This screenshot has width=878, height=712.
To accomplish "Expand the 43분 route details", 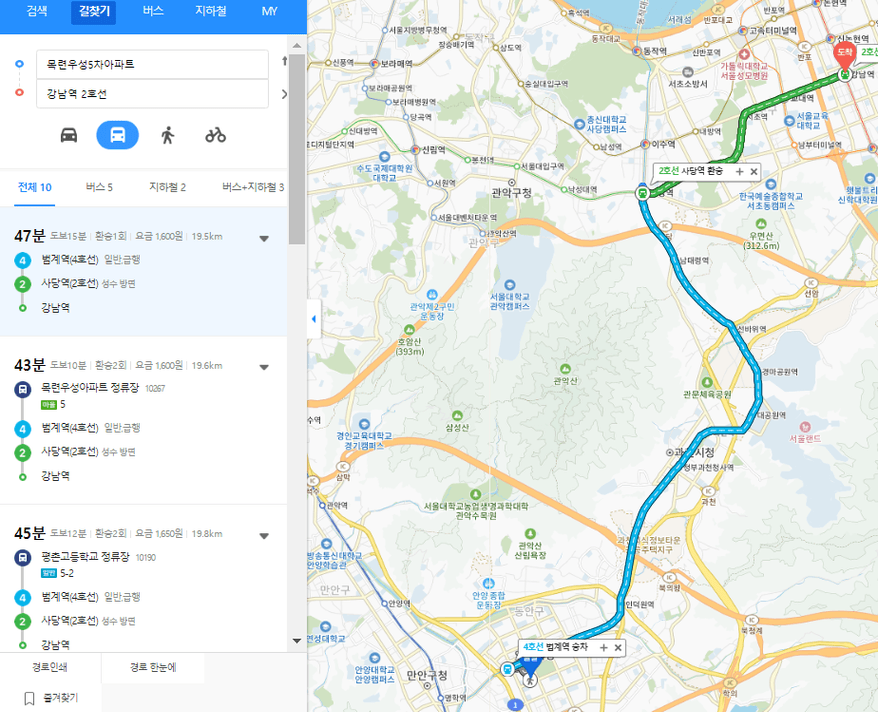I will (x=264, y=367).
